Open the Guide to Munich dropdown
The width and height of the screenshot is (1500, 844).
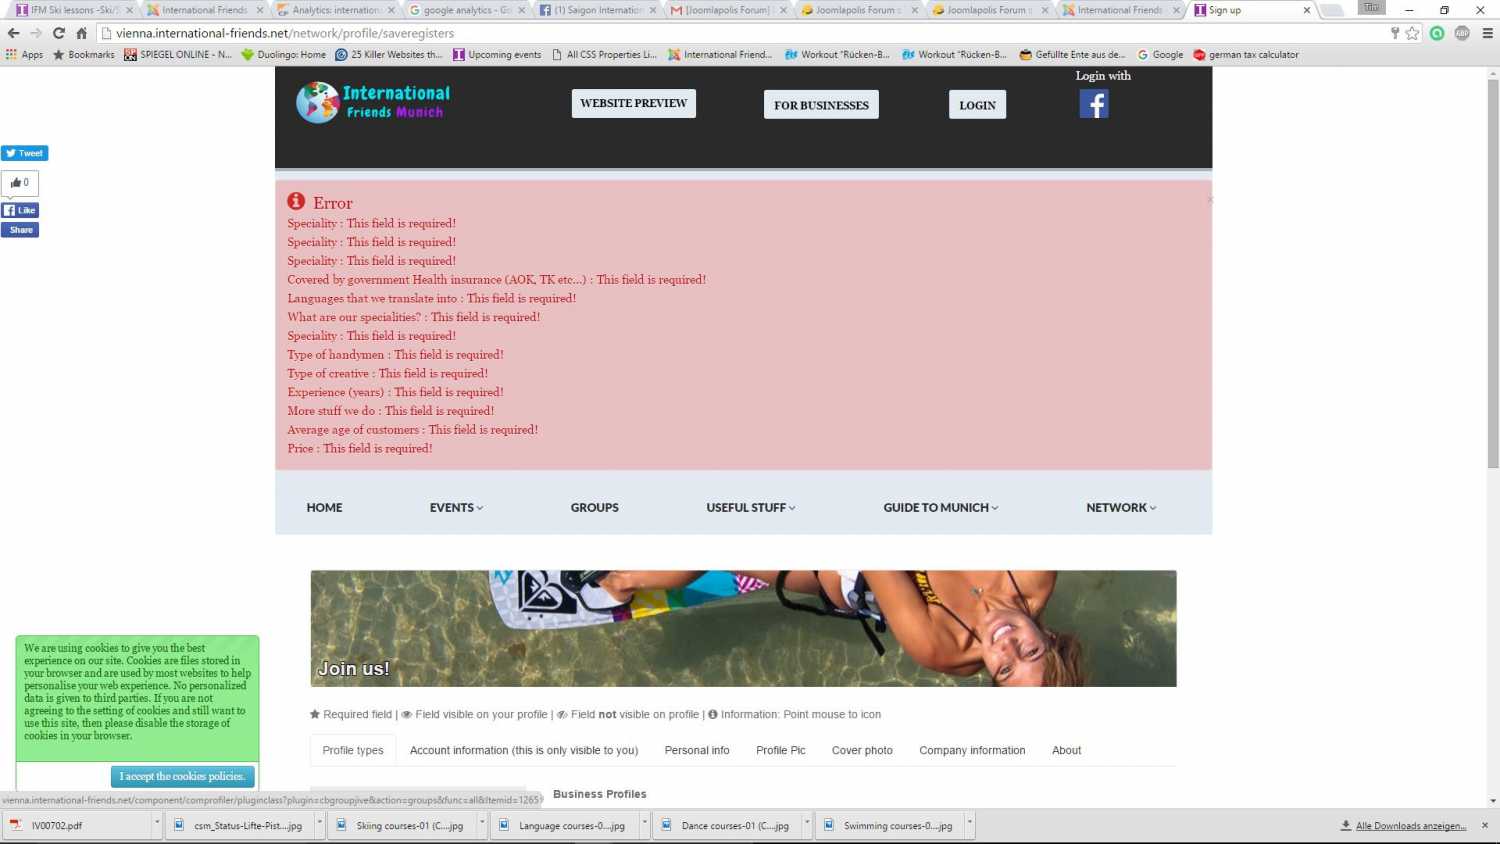tap(940, 508)
